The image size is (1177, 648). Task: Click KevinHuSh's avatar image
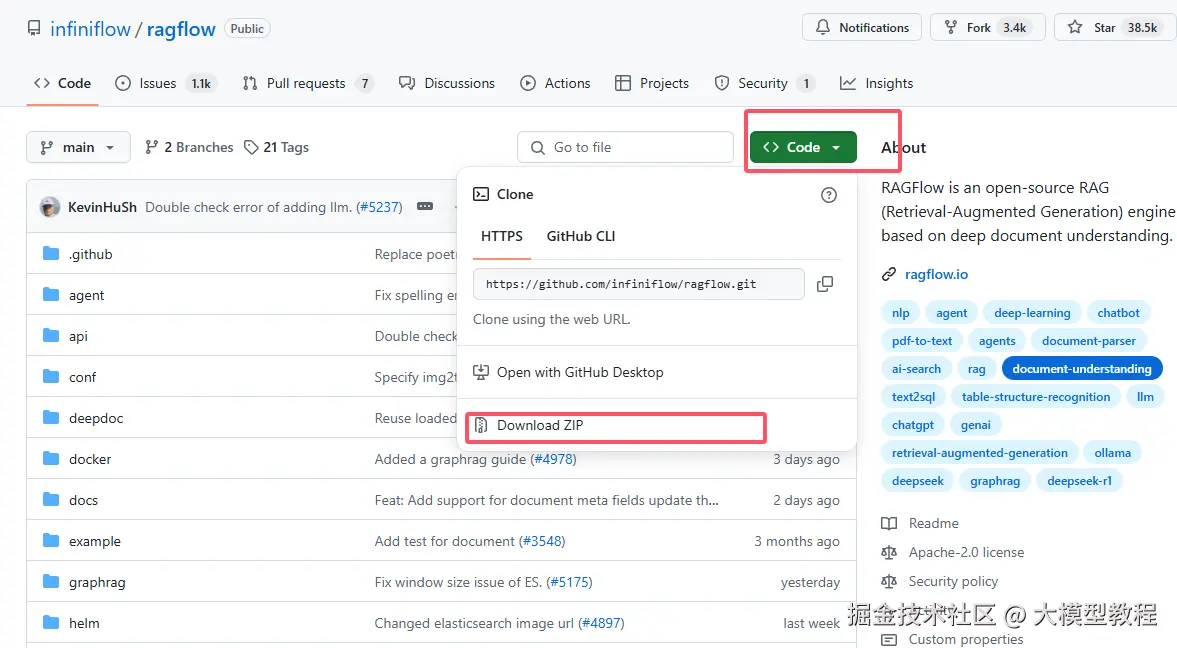50,206
